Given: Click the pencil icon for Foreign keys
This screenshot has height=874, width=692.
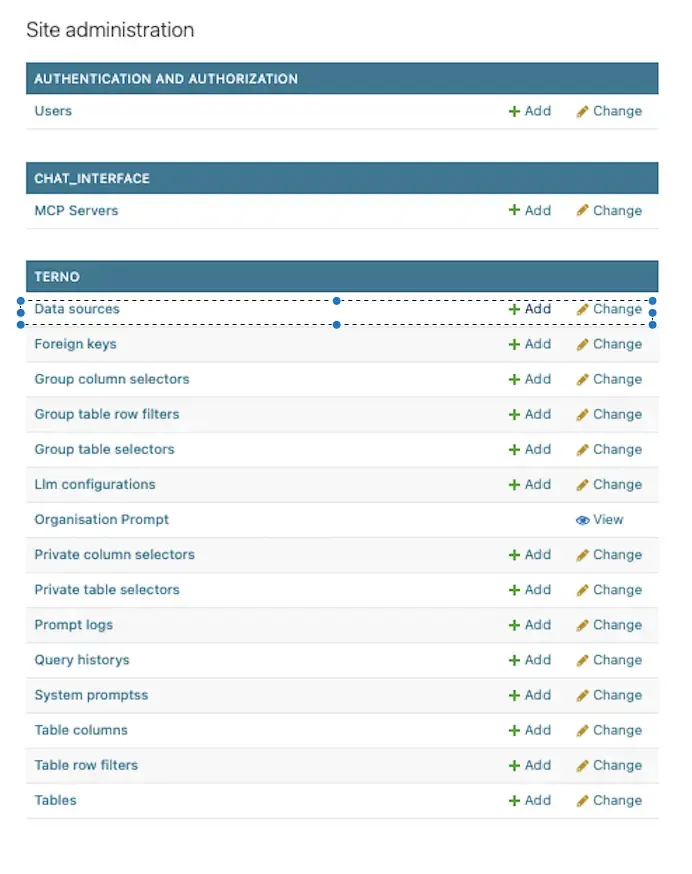Looking at the screenshot, I should (582, 345).
